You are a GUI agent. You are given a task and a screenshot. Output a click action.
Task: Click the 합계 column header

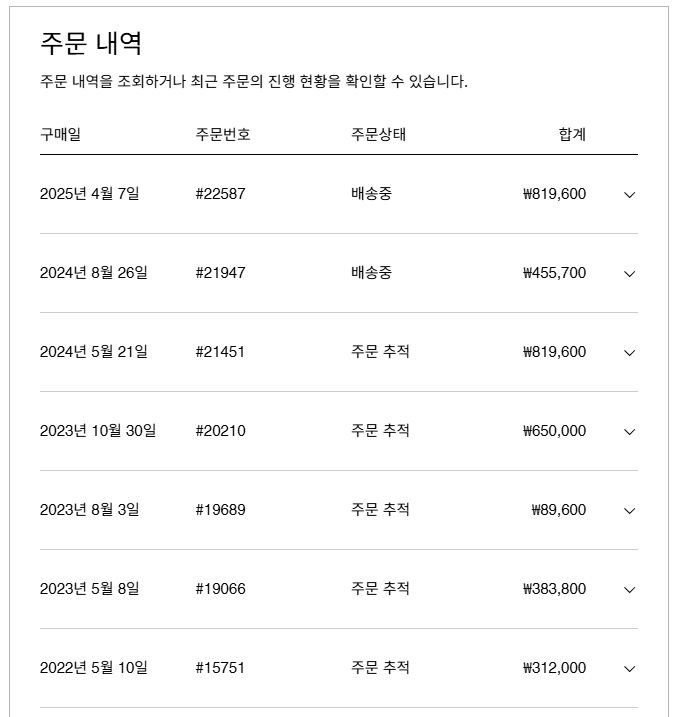pos(572,134)
